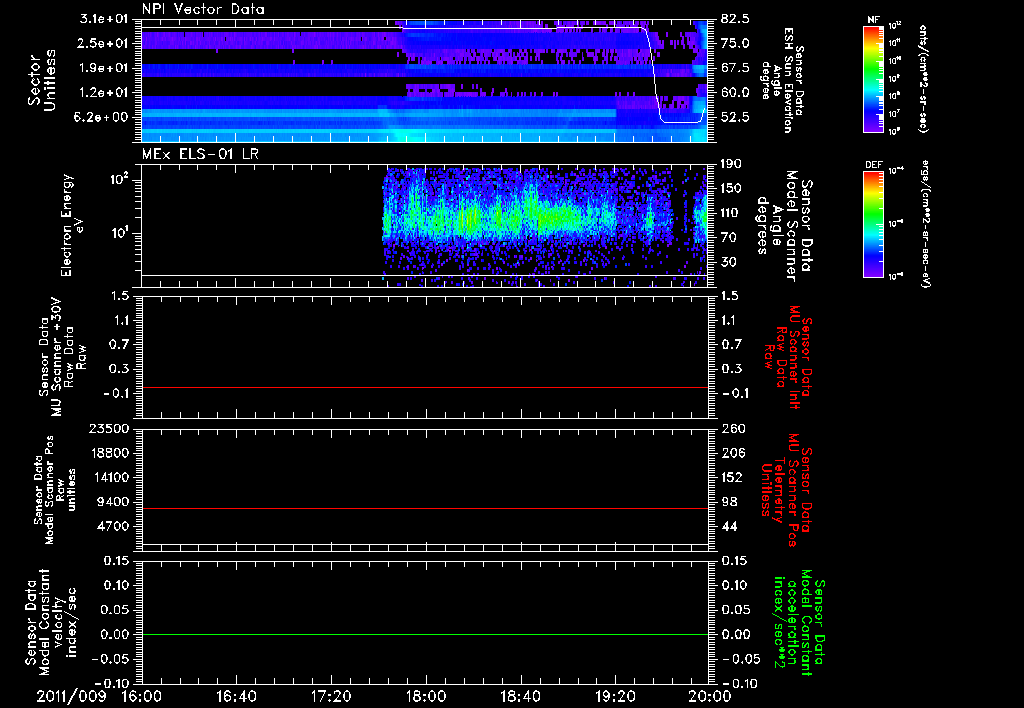1024x708 pixels.
Task: Click the 16:00 time tick label
Action: [142, 696]
